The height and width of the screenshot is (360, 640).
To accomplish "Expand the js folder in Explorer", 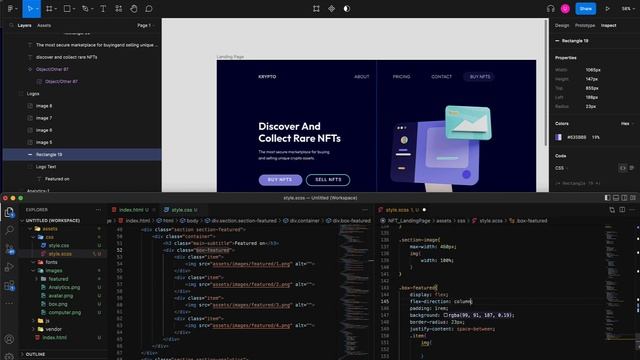I will point(34,321).
